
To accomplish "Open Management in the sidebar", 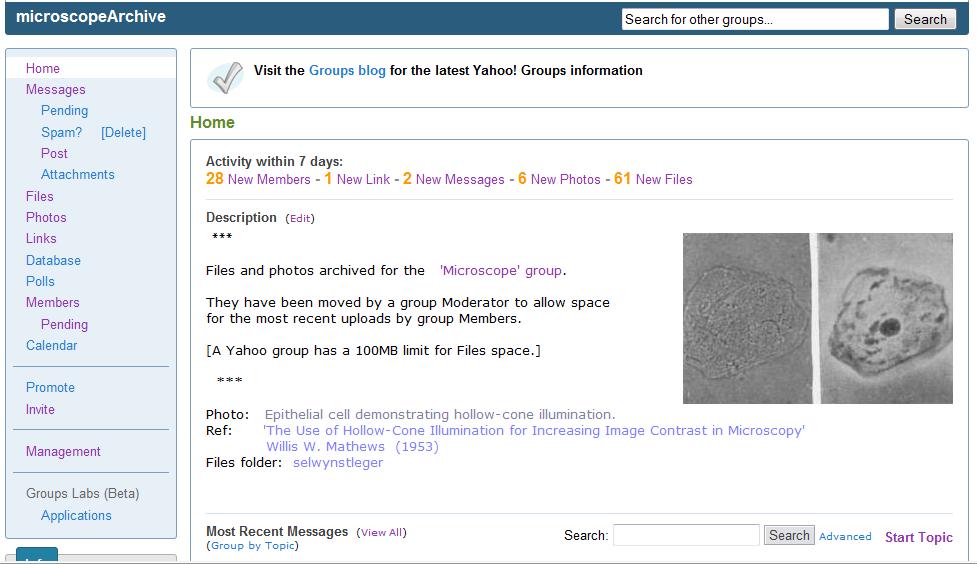I will (63, 451).
